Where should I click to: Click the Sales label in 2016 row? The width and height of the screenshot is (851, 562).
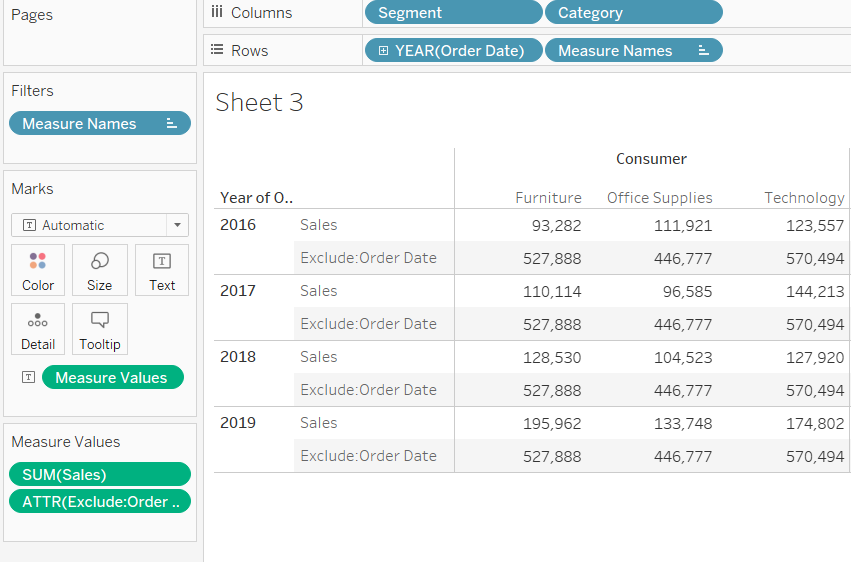319,225
